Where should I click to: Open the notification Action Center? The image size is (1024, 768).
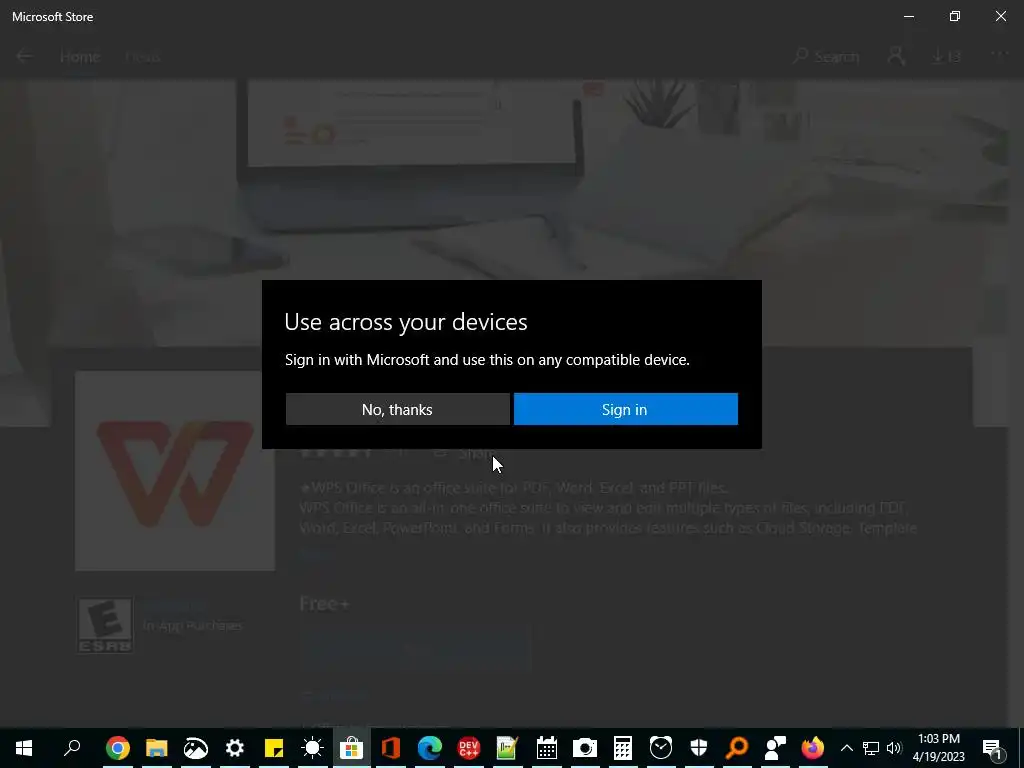tap(992, 748)
